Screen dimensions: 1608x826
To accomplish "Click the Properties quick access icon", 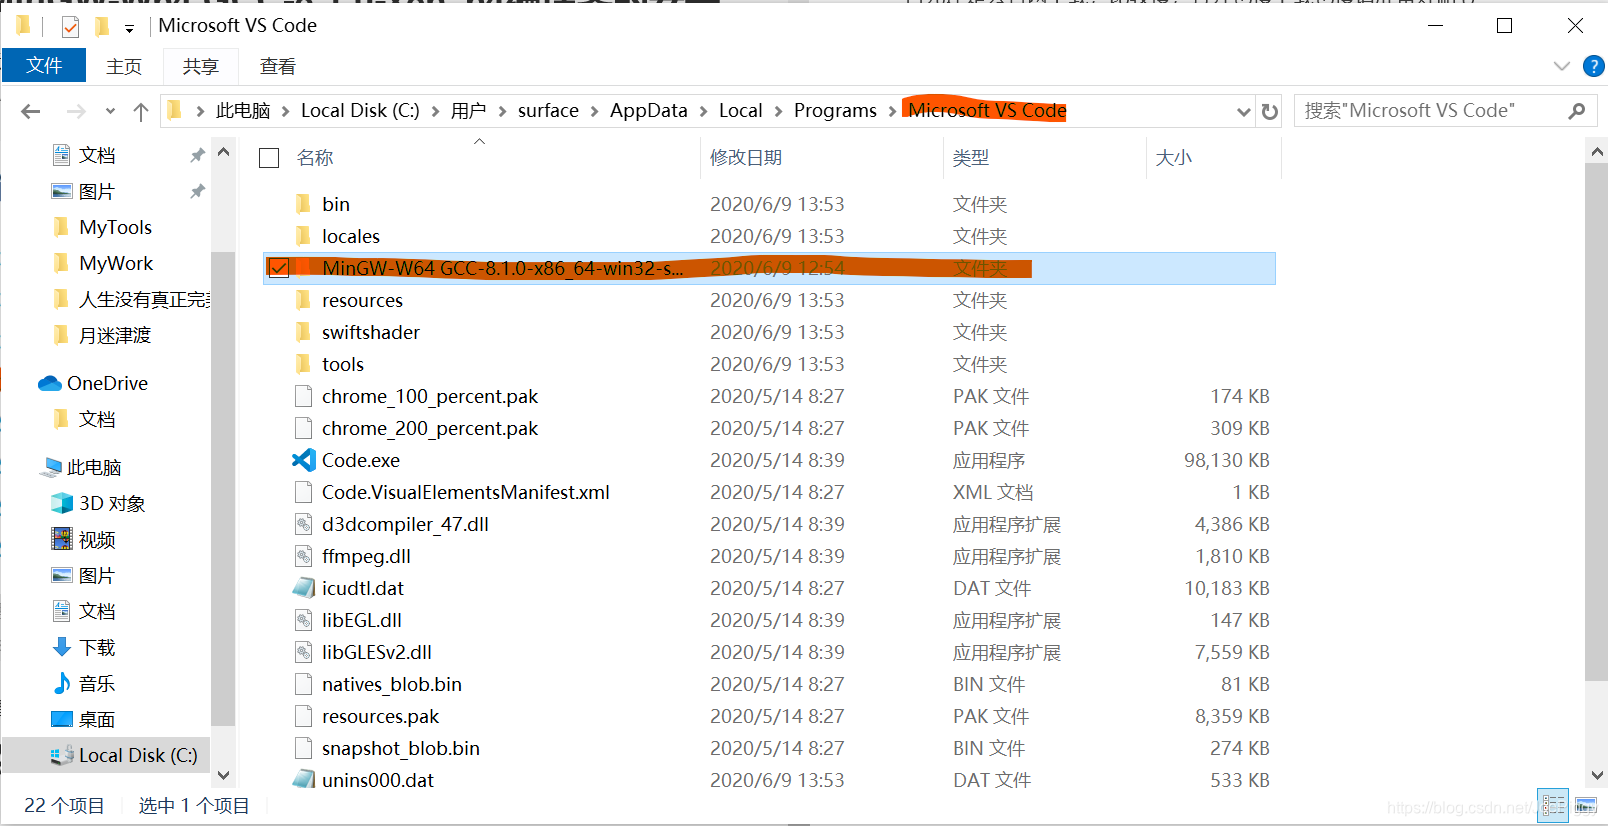I will tap(70, 27).
